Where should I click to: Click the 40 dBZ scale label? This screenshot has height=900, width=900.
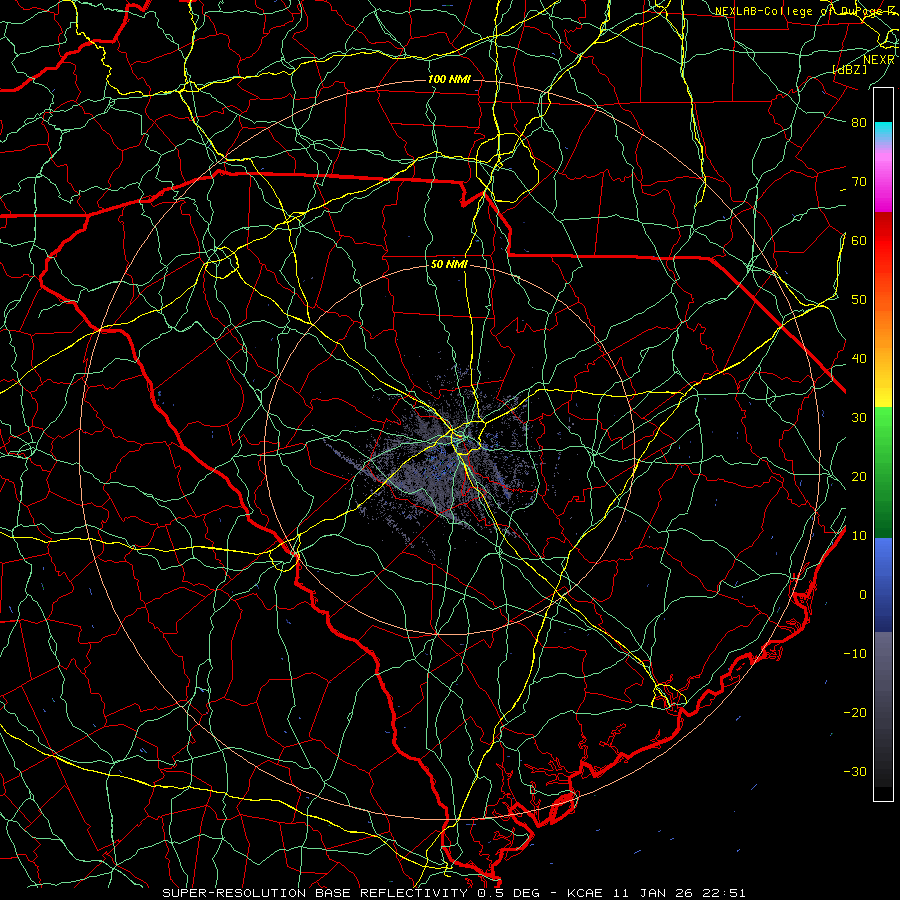[859, 359]
